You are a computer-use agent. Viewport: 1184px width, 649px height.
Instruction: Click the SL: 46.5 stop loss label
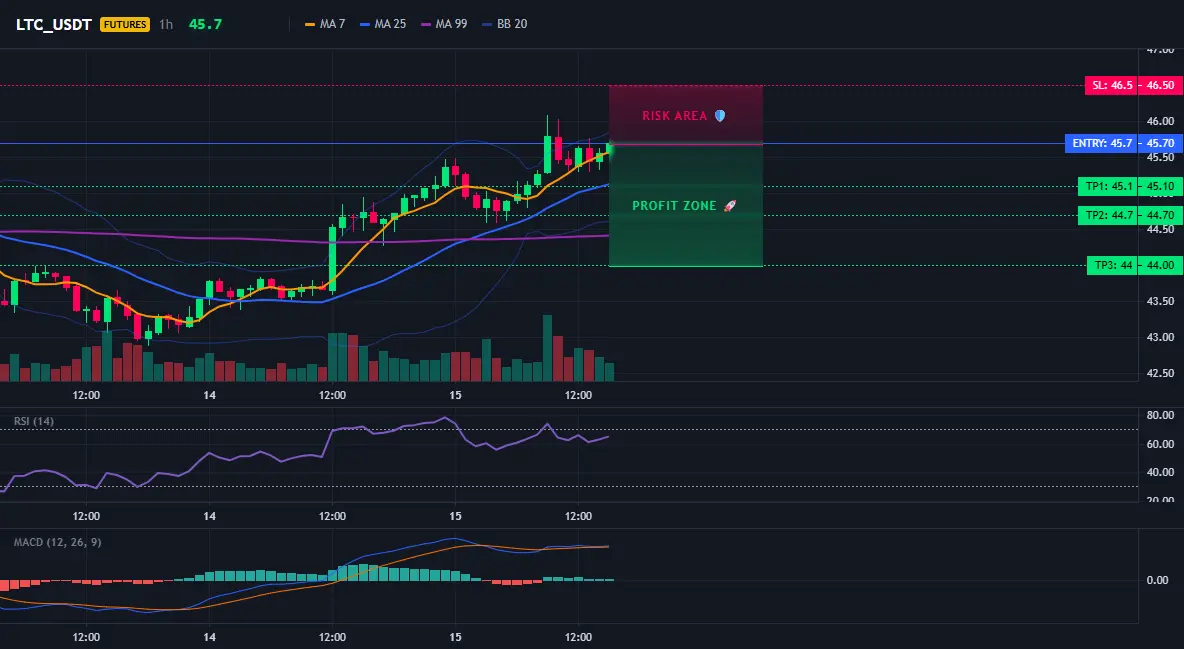point(1112,85)
